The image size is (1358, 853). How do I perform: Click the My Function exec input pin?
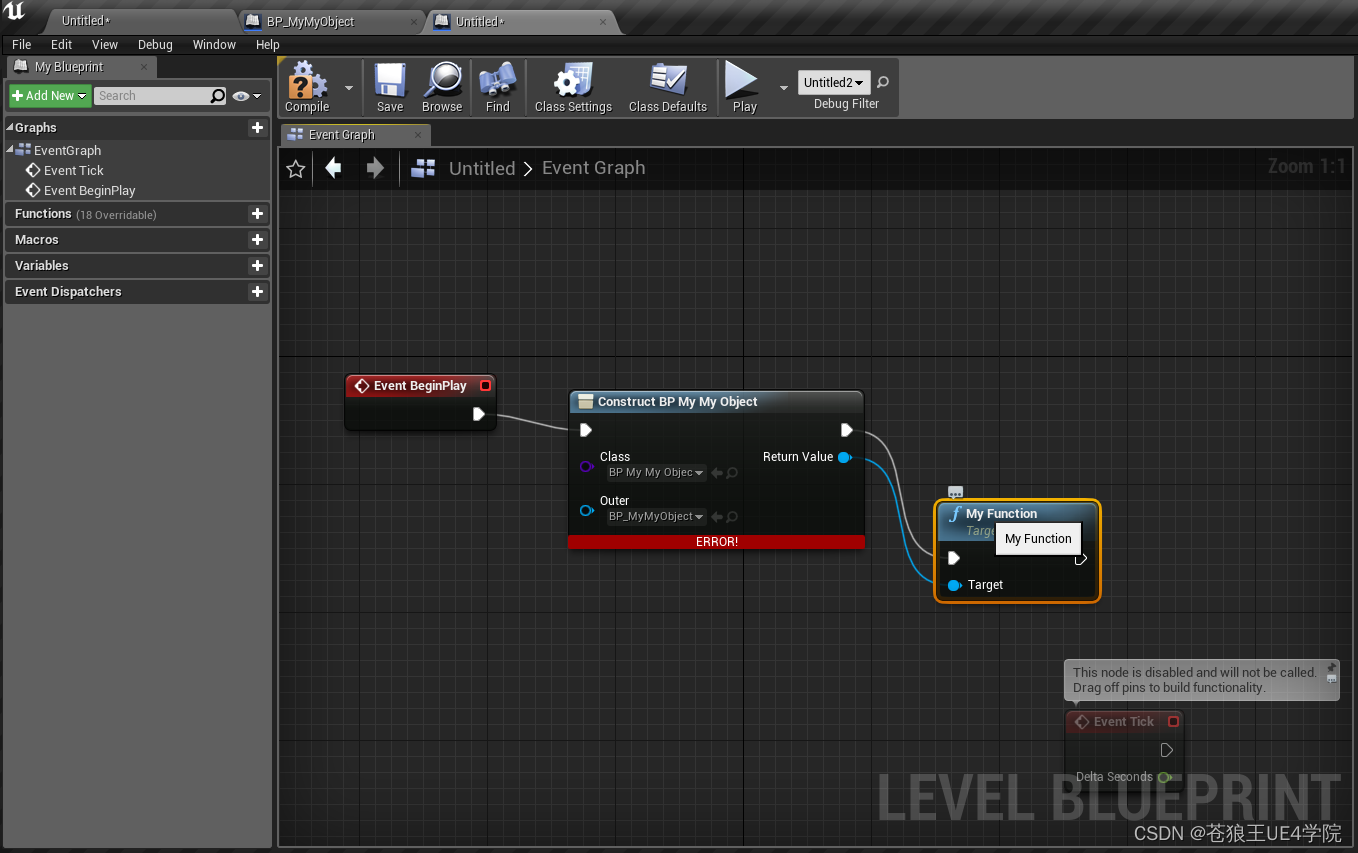click(x=954, y=558)
